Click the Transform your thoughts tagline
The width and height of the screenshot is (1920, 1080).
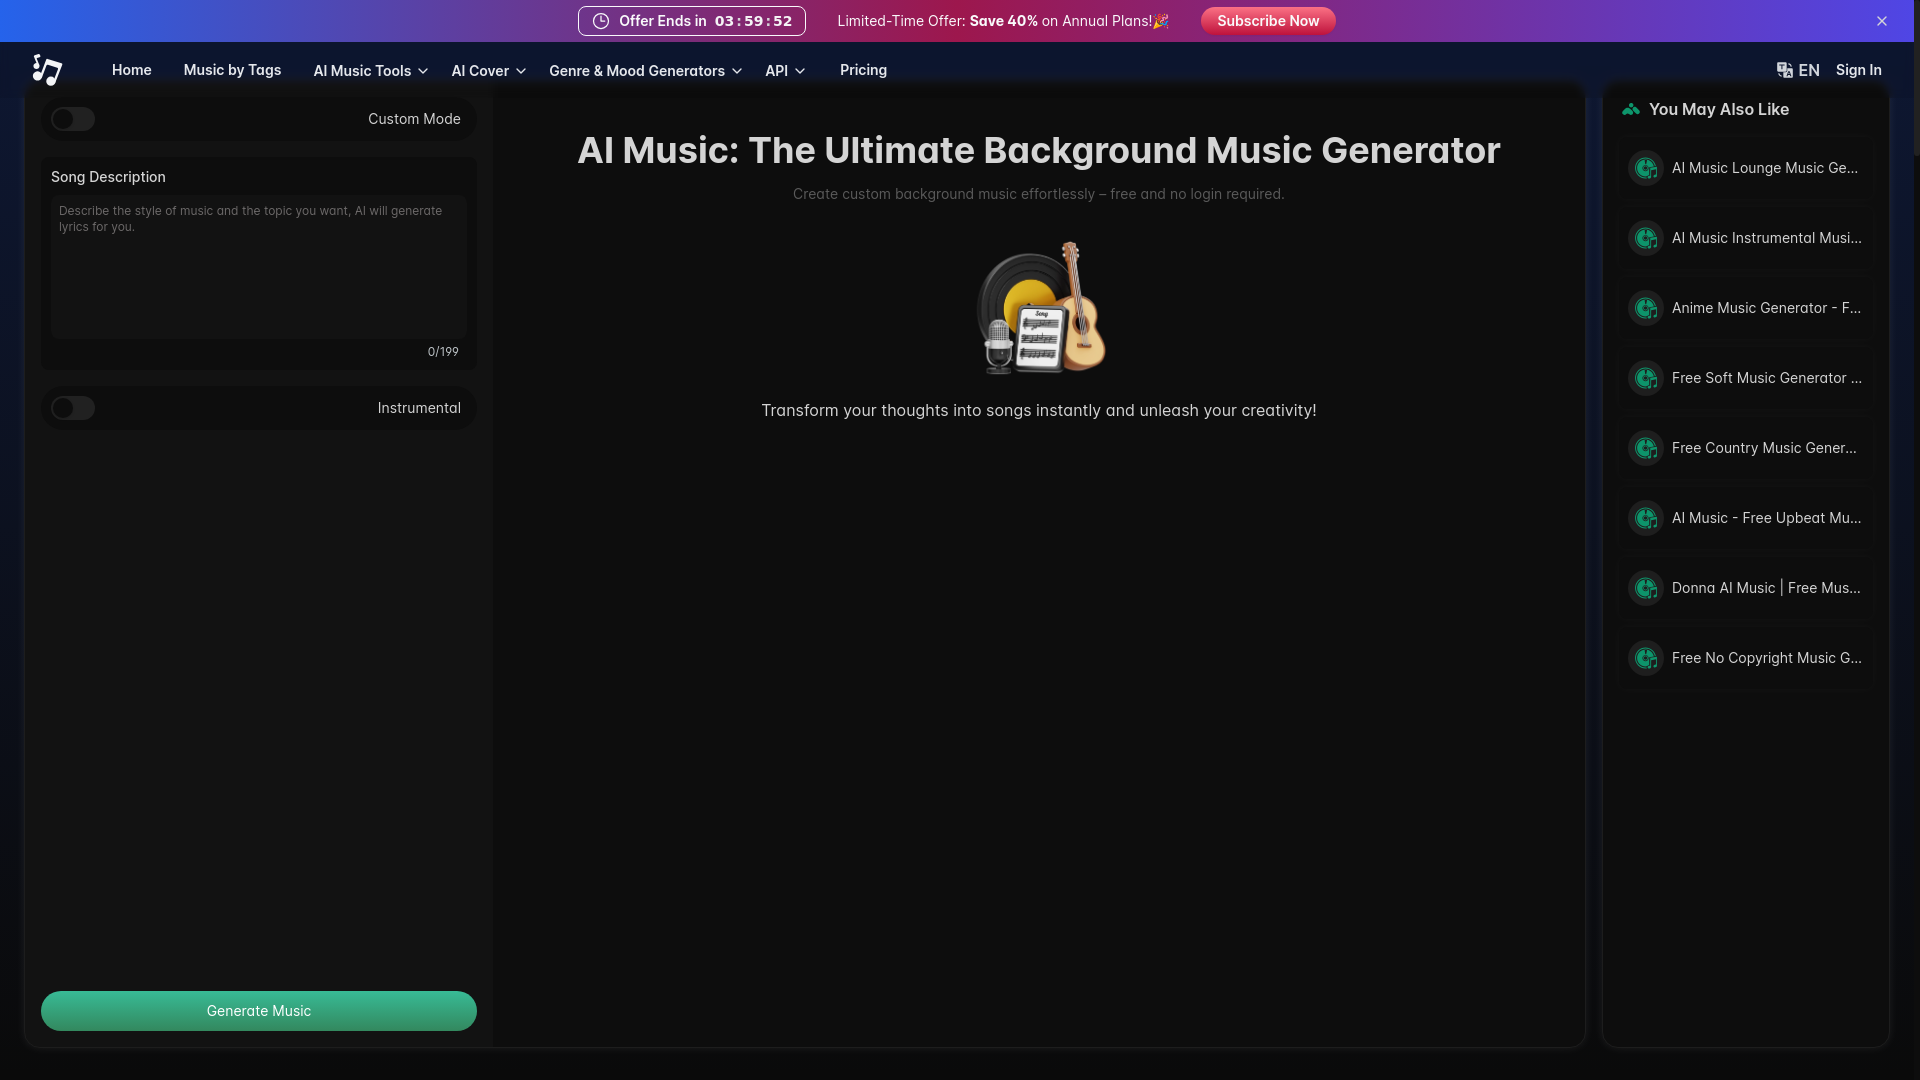coord(1039,410)
